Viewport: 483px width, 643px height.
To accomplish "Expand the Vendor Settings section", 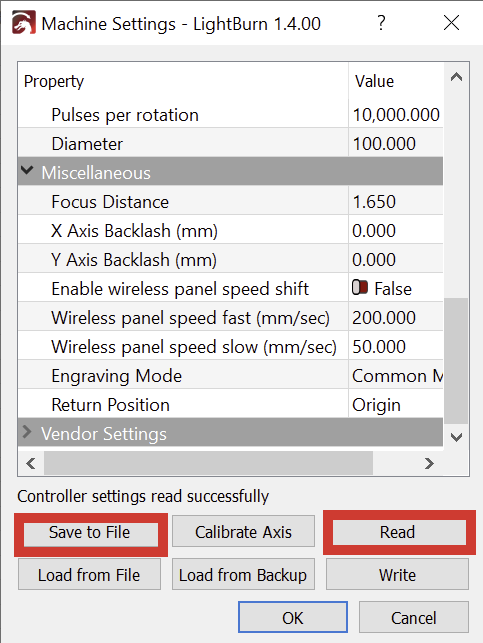I will (27, 432).
